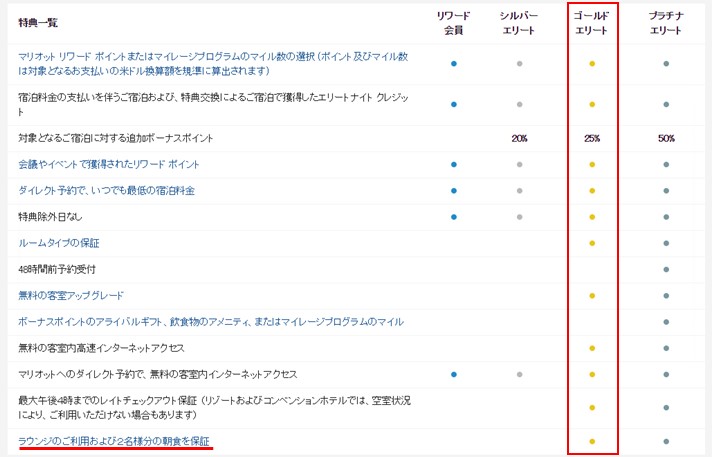Viewport: 712px width, 457px height.
Task: Follow the ルームタイプの保証 link
Action: (x=59, y=243)
